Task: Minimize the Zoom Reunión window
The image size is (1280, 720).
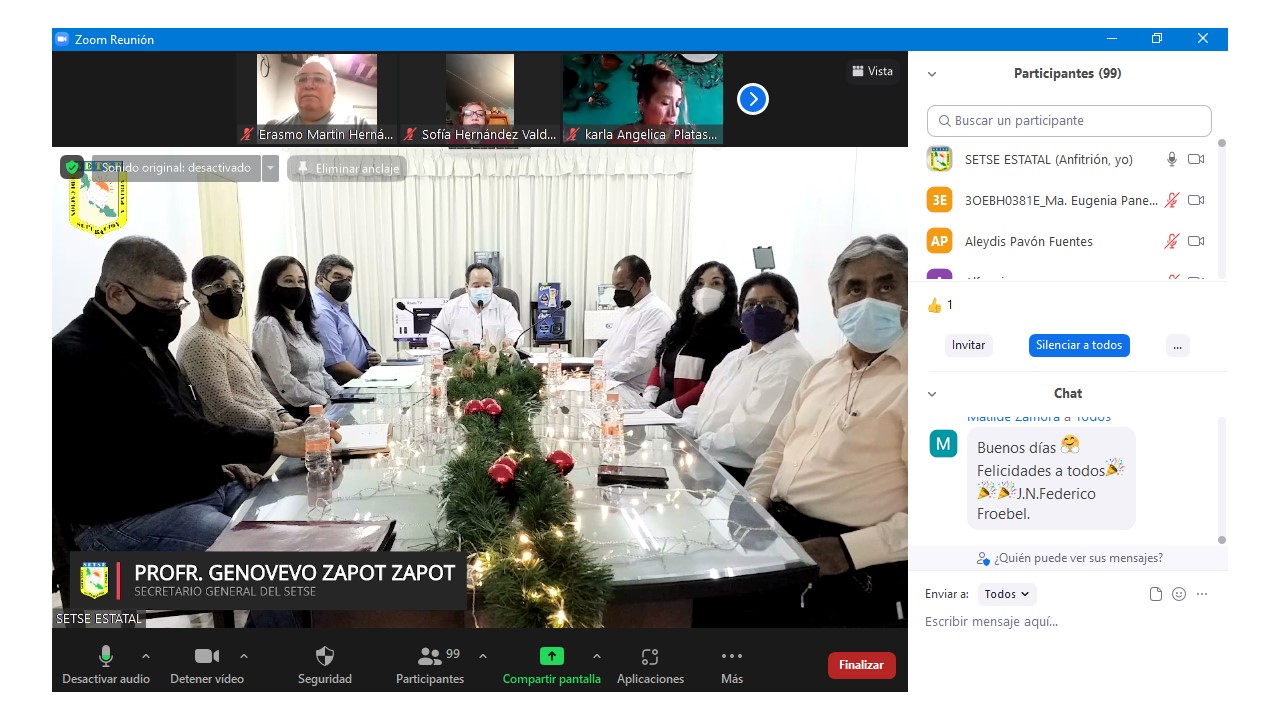Action: point(1112,39)
